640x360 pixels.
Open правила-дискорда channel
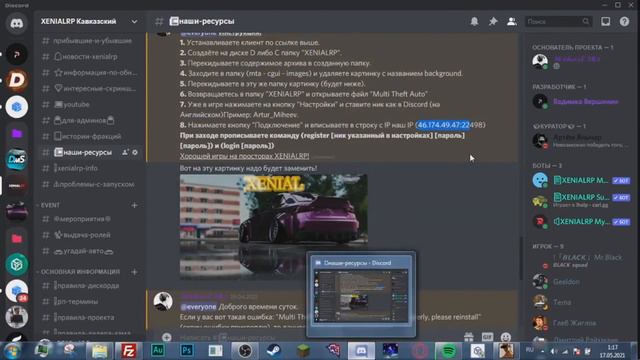[x=90, y=285]
